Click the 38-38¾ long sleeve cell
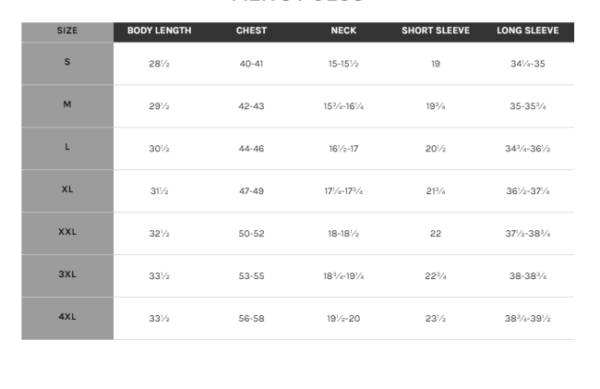 tap(528, 276)
